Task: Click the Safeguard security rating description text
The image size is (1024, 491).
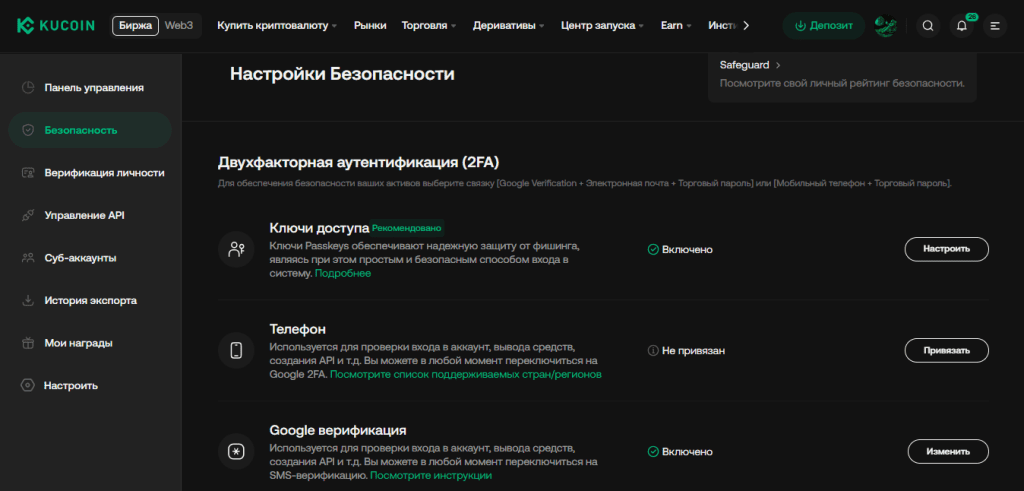Action: click(x=842, y=84)
